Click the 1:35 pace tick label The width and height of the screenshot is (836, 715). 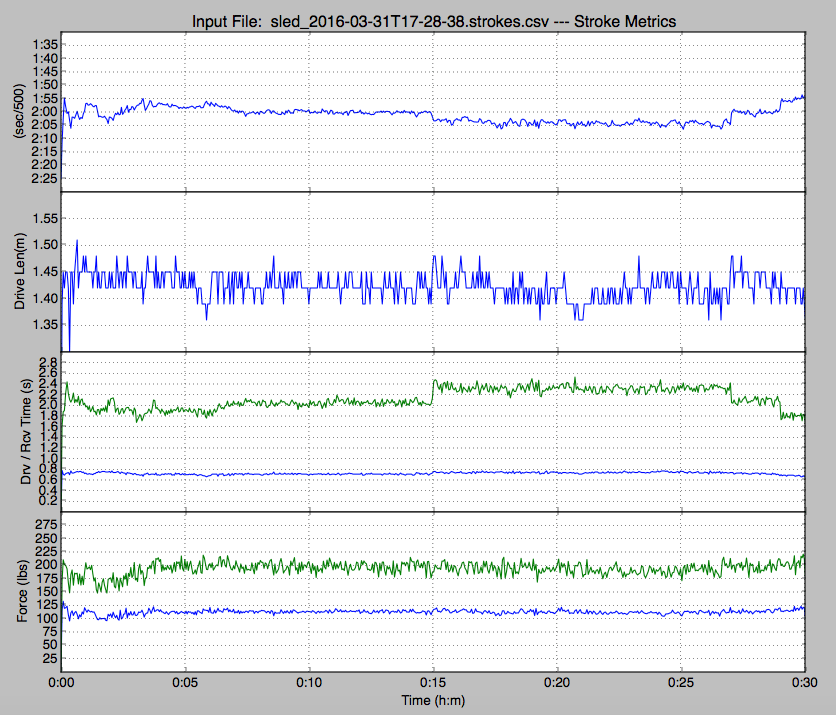[x=44, y=45]
